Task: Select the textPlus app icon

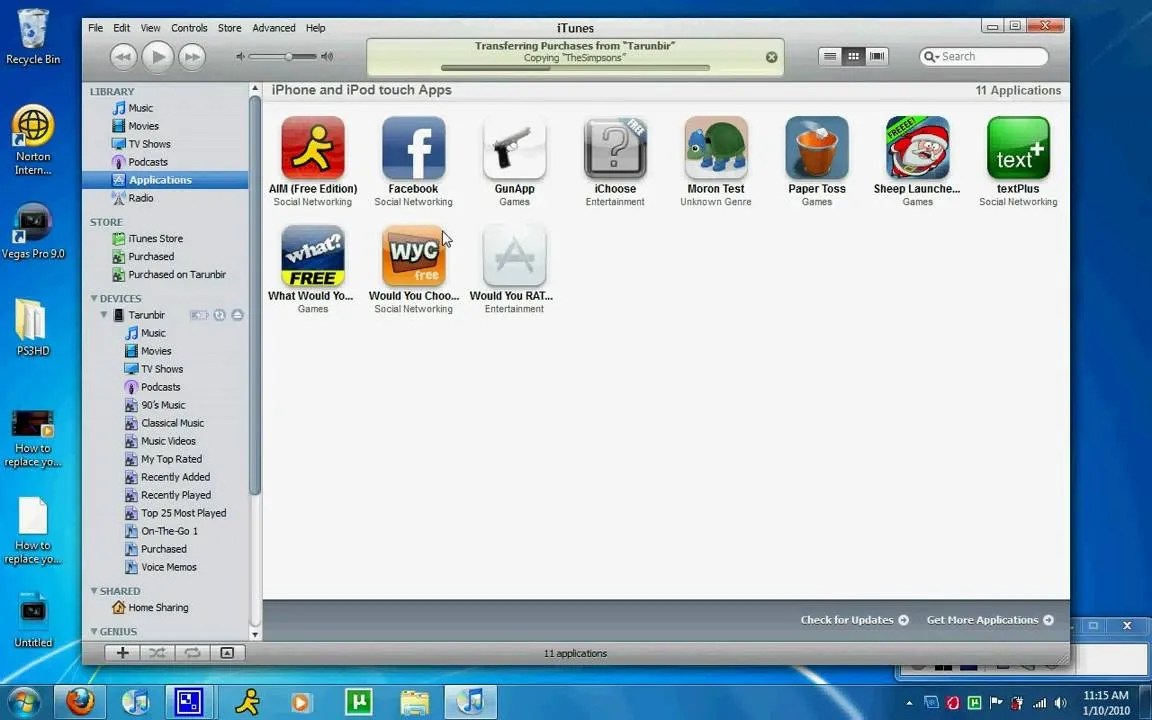Action: [1018, 148]
